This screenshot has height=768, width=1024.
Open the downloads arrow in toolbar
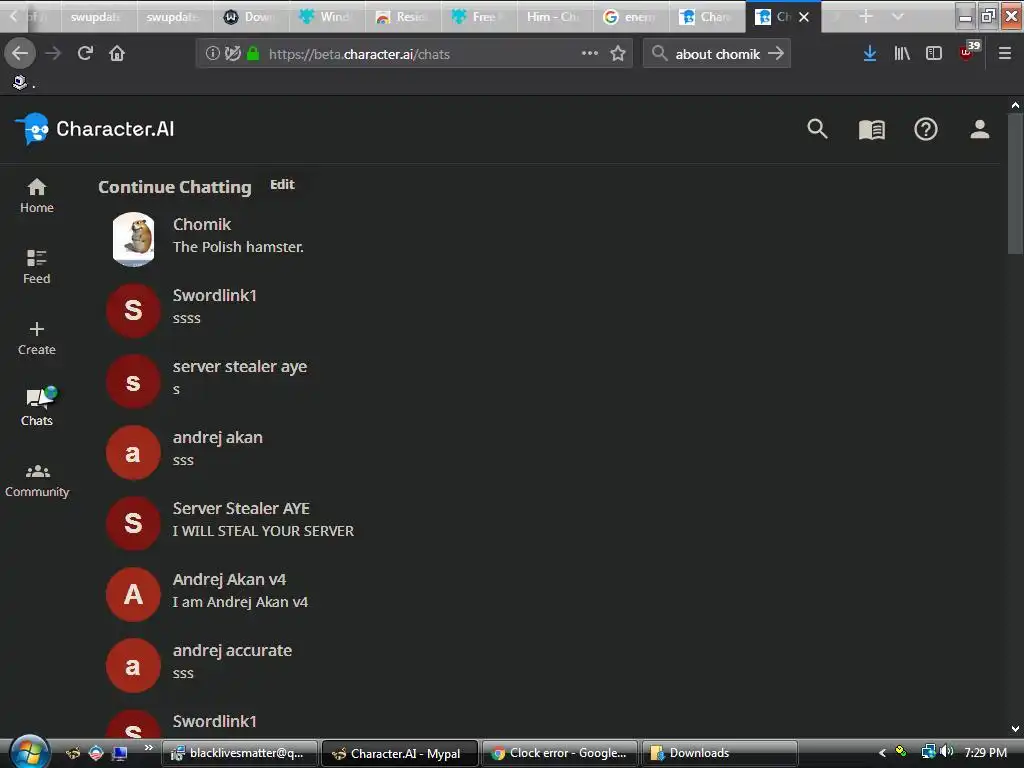tap(869, 53)
